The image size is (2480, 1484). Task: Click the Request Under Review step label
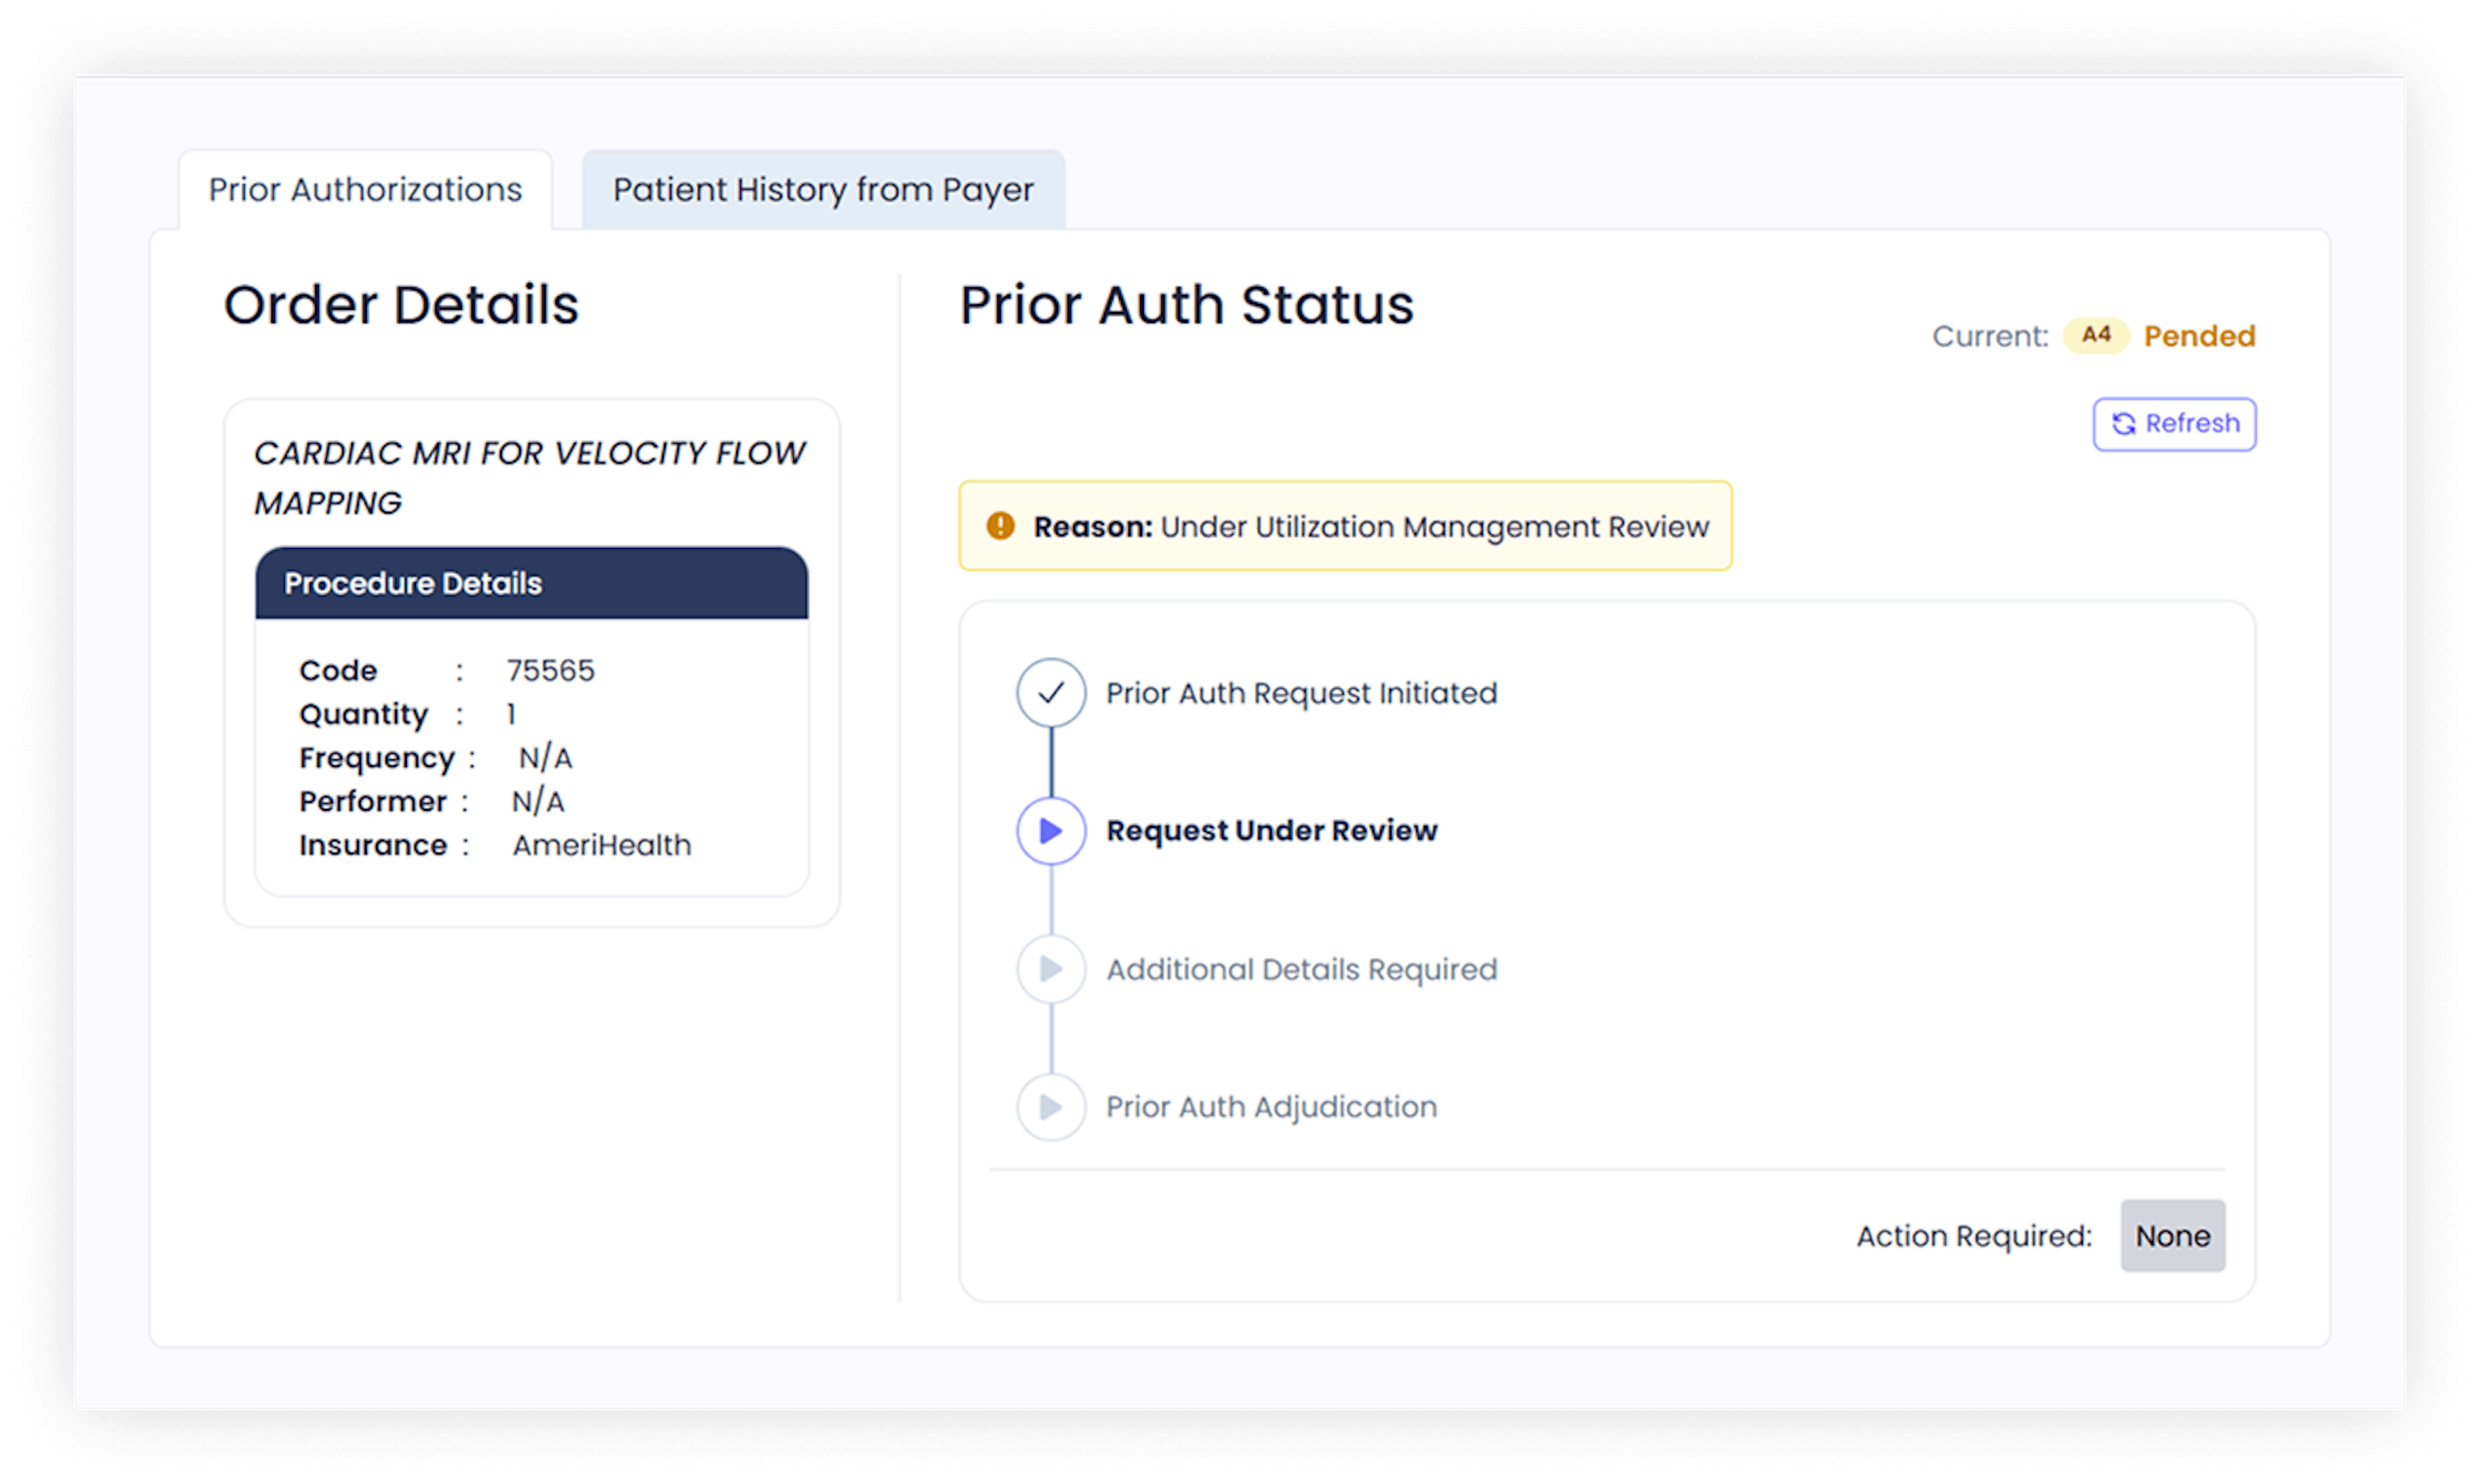click(x=1271, y=831)
